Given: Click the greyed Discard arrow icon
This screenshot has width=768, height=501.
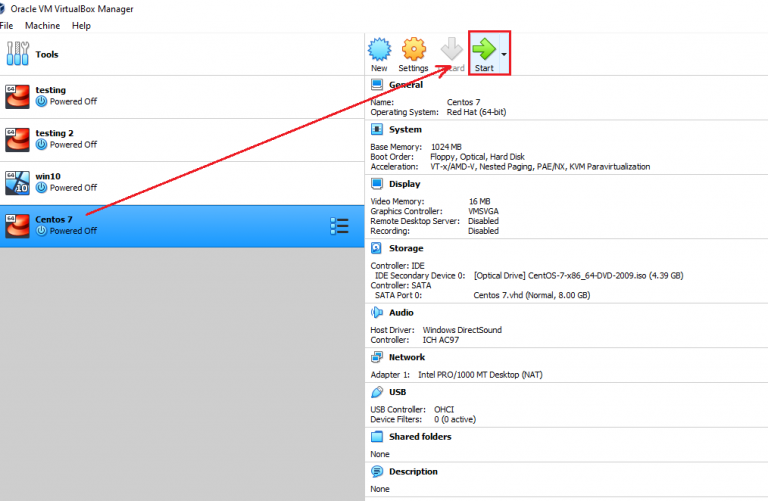Looking at the screenshot, I should pyautogui.click(x=451, y=49).
